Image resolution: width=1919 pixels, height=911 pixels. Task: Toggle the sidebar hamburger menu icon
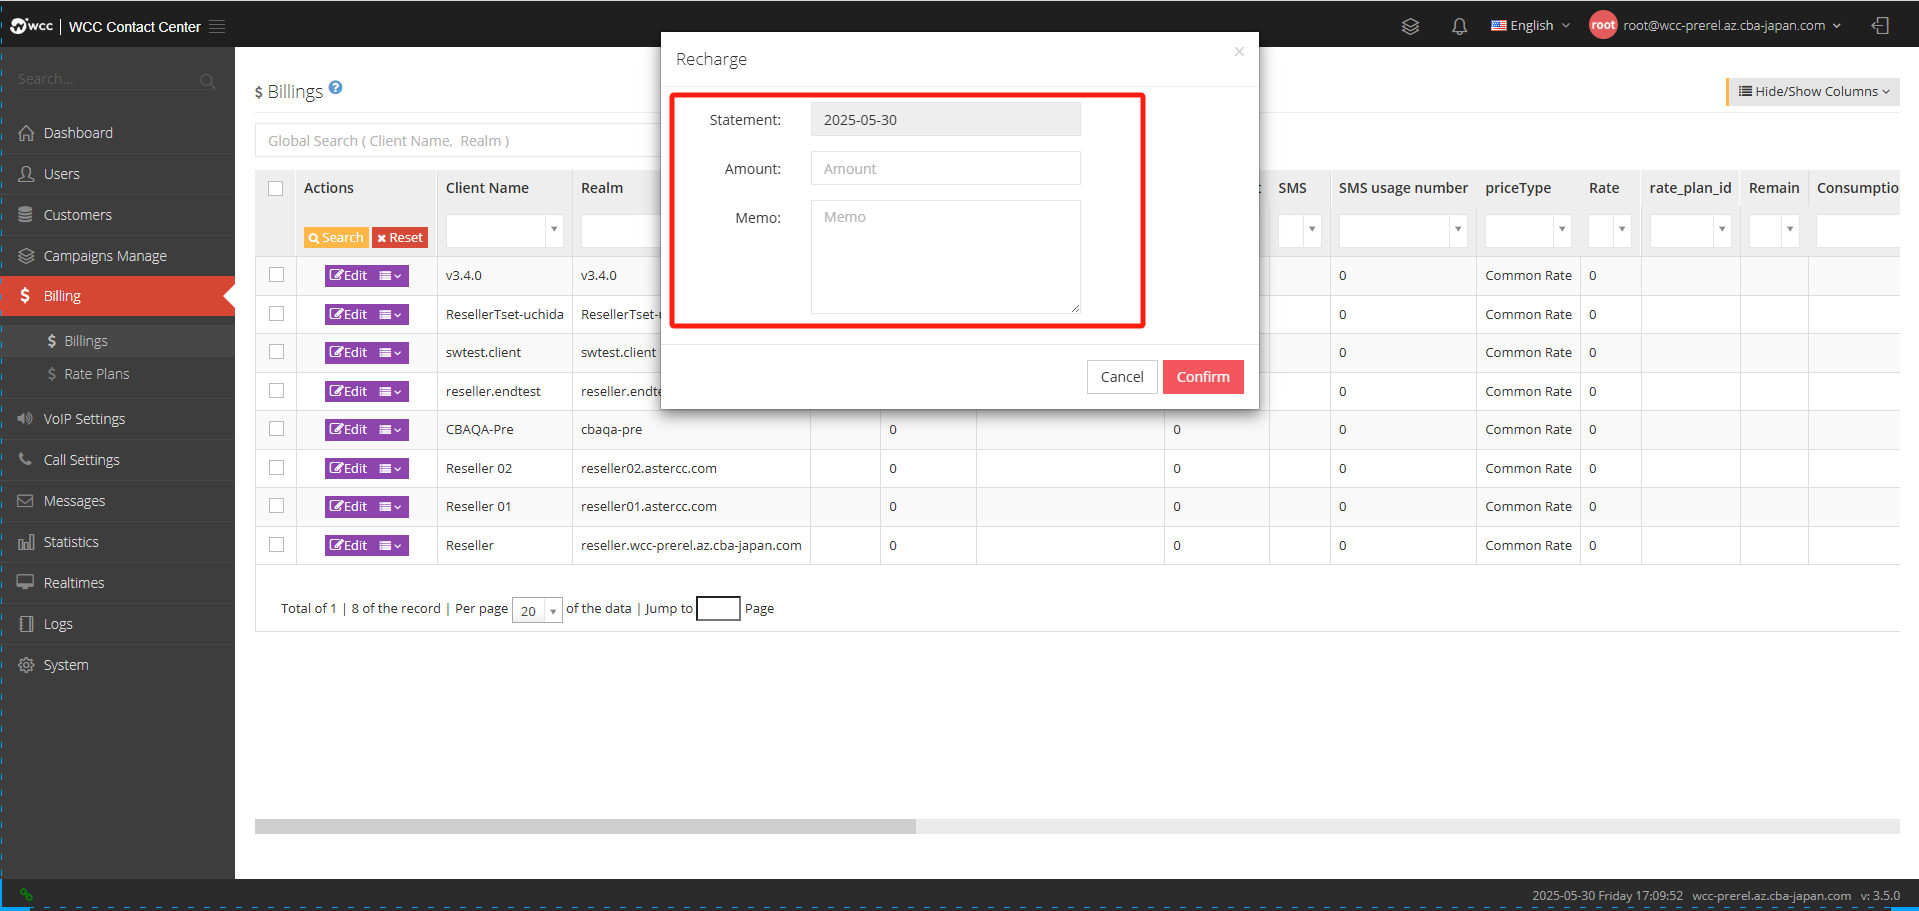[217, 26]
